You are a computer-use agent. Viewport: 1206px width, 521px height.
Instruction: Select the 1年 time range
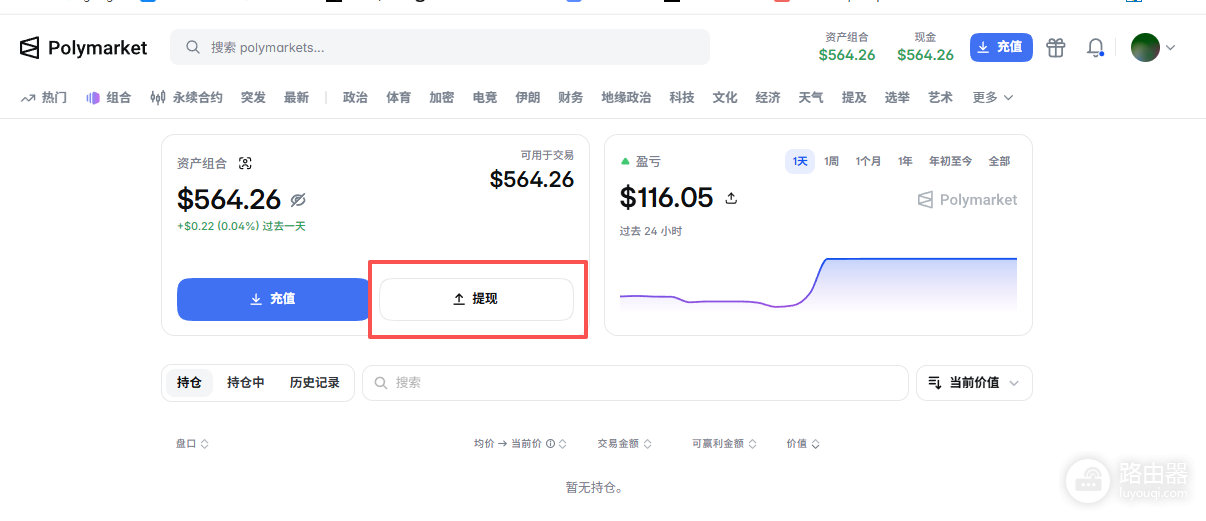pyautogui.click(x=905, y=161)
